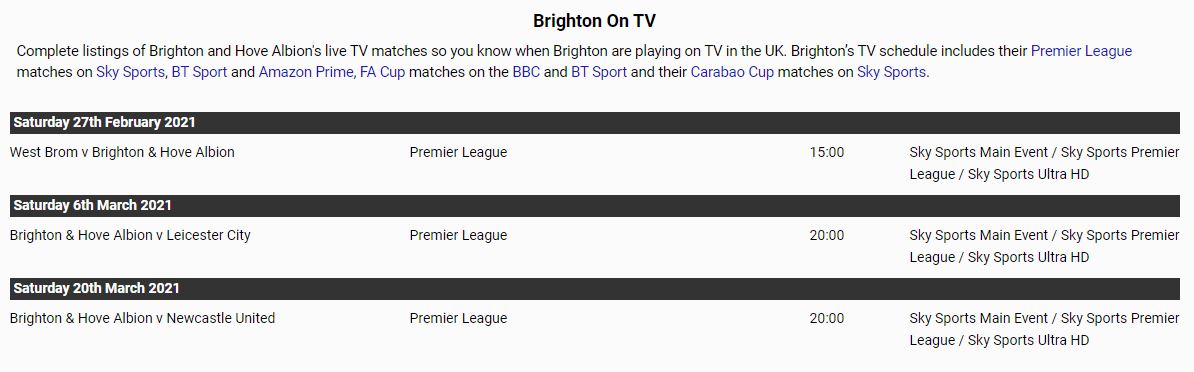The width and height of the screenshot is (1194, 372).
Task: Click the Saturday 27th February 2021 header
Action: (x=595, y=122)
